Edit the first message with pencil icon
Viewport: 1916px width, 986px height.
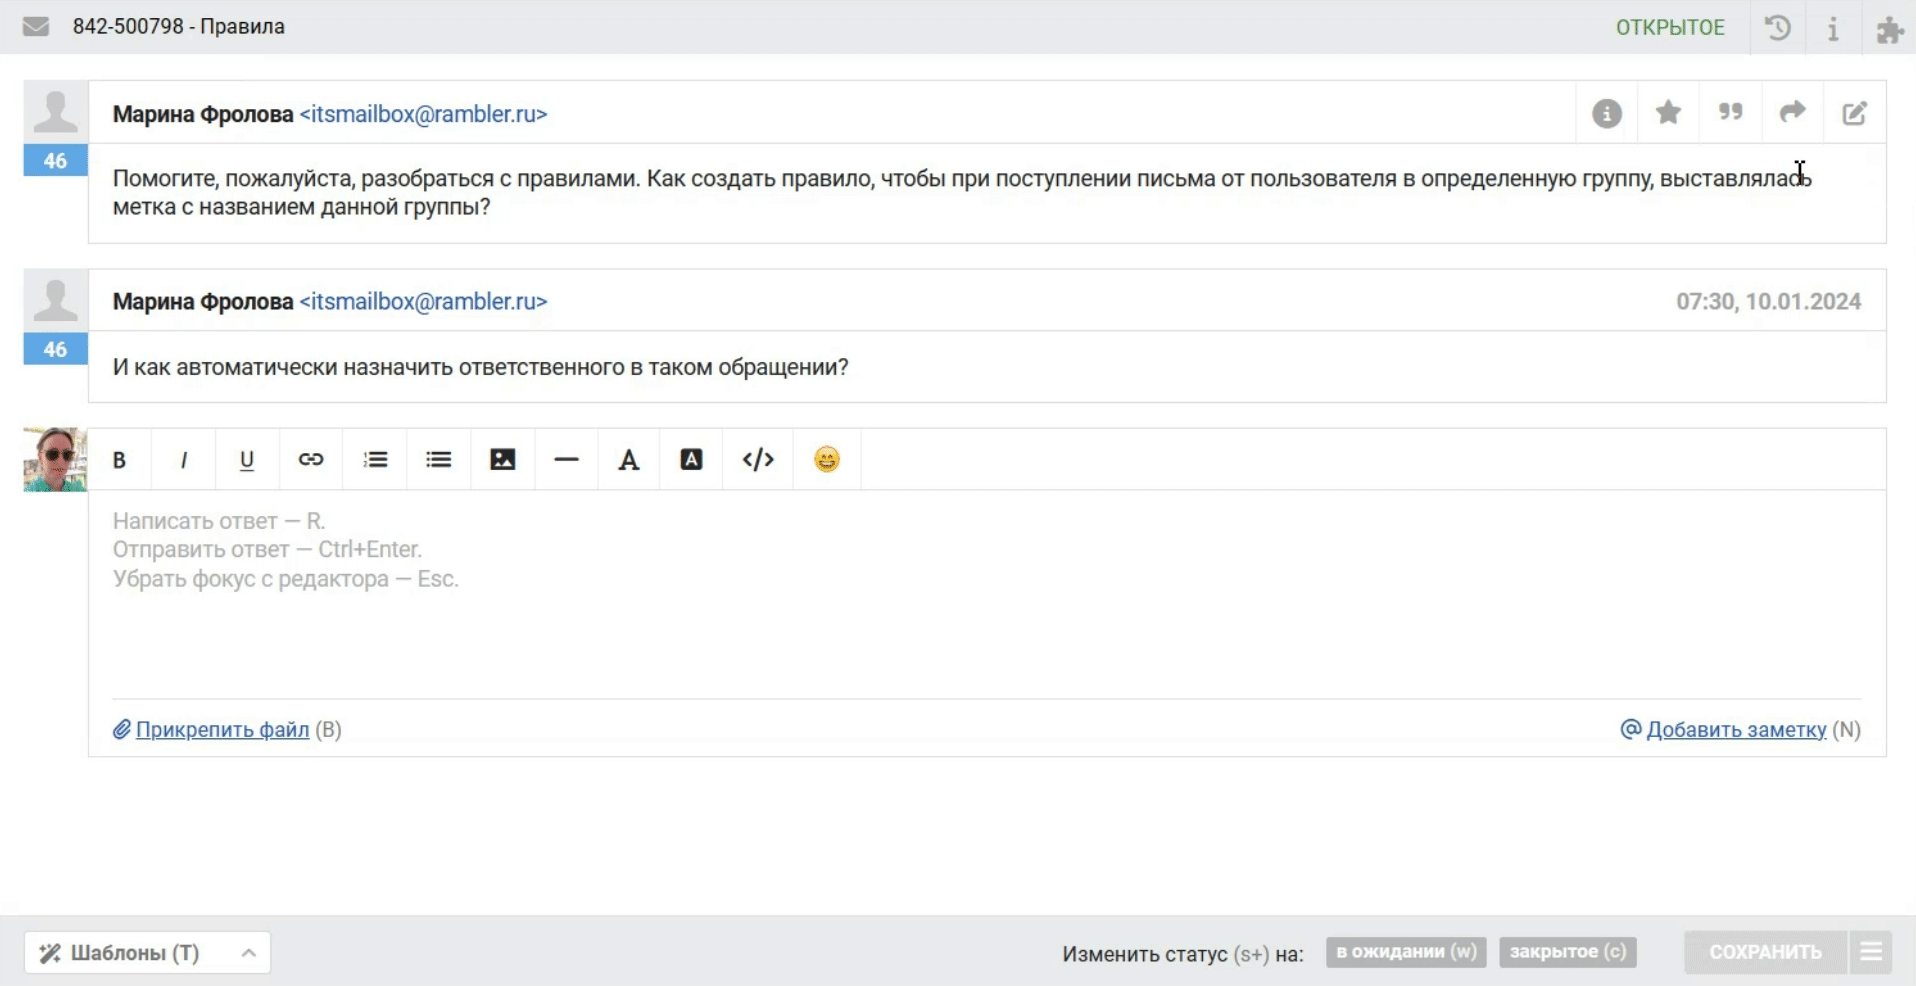(1855, 113)
